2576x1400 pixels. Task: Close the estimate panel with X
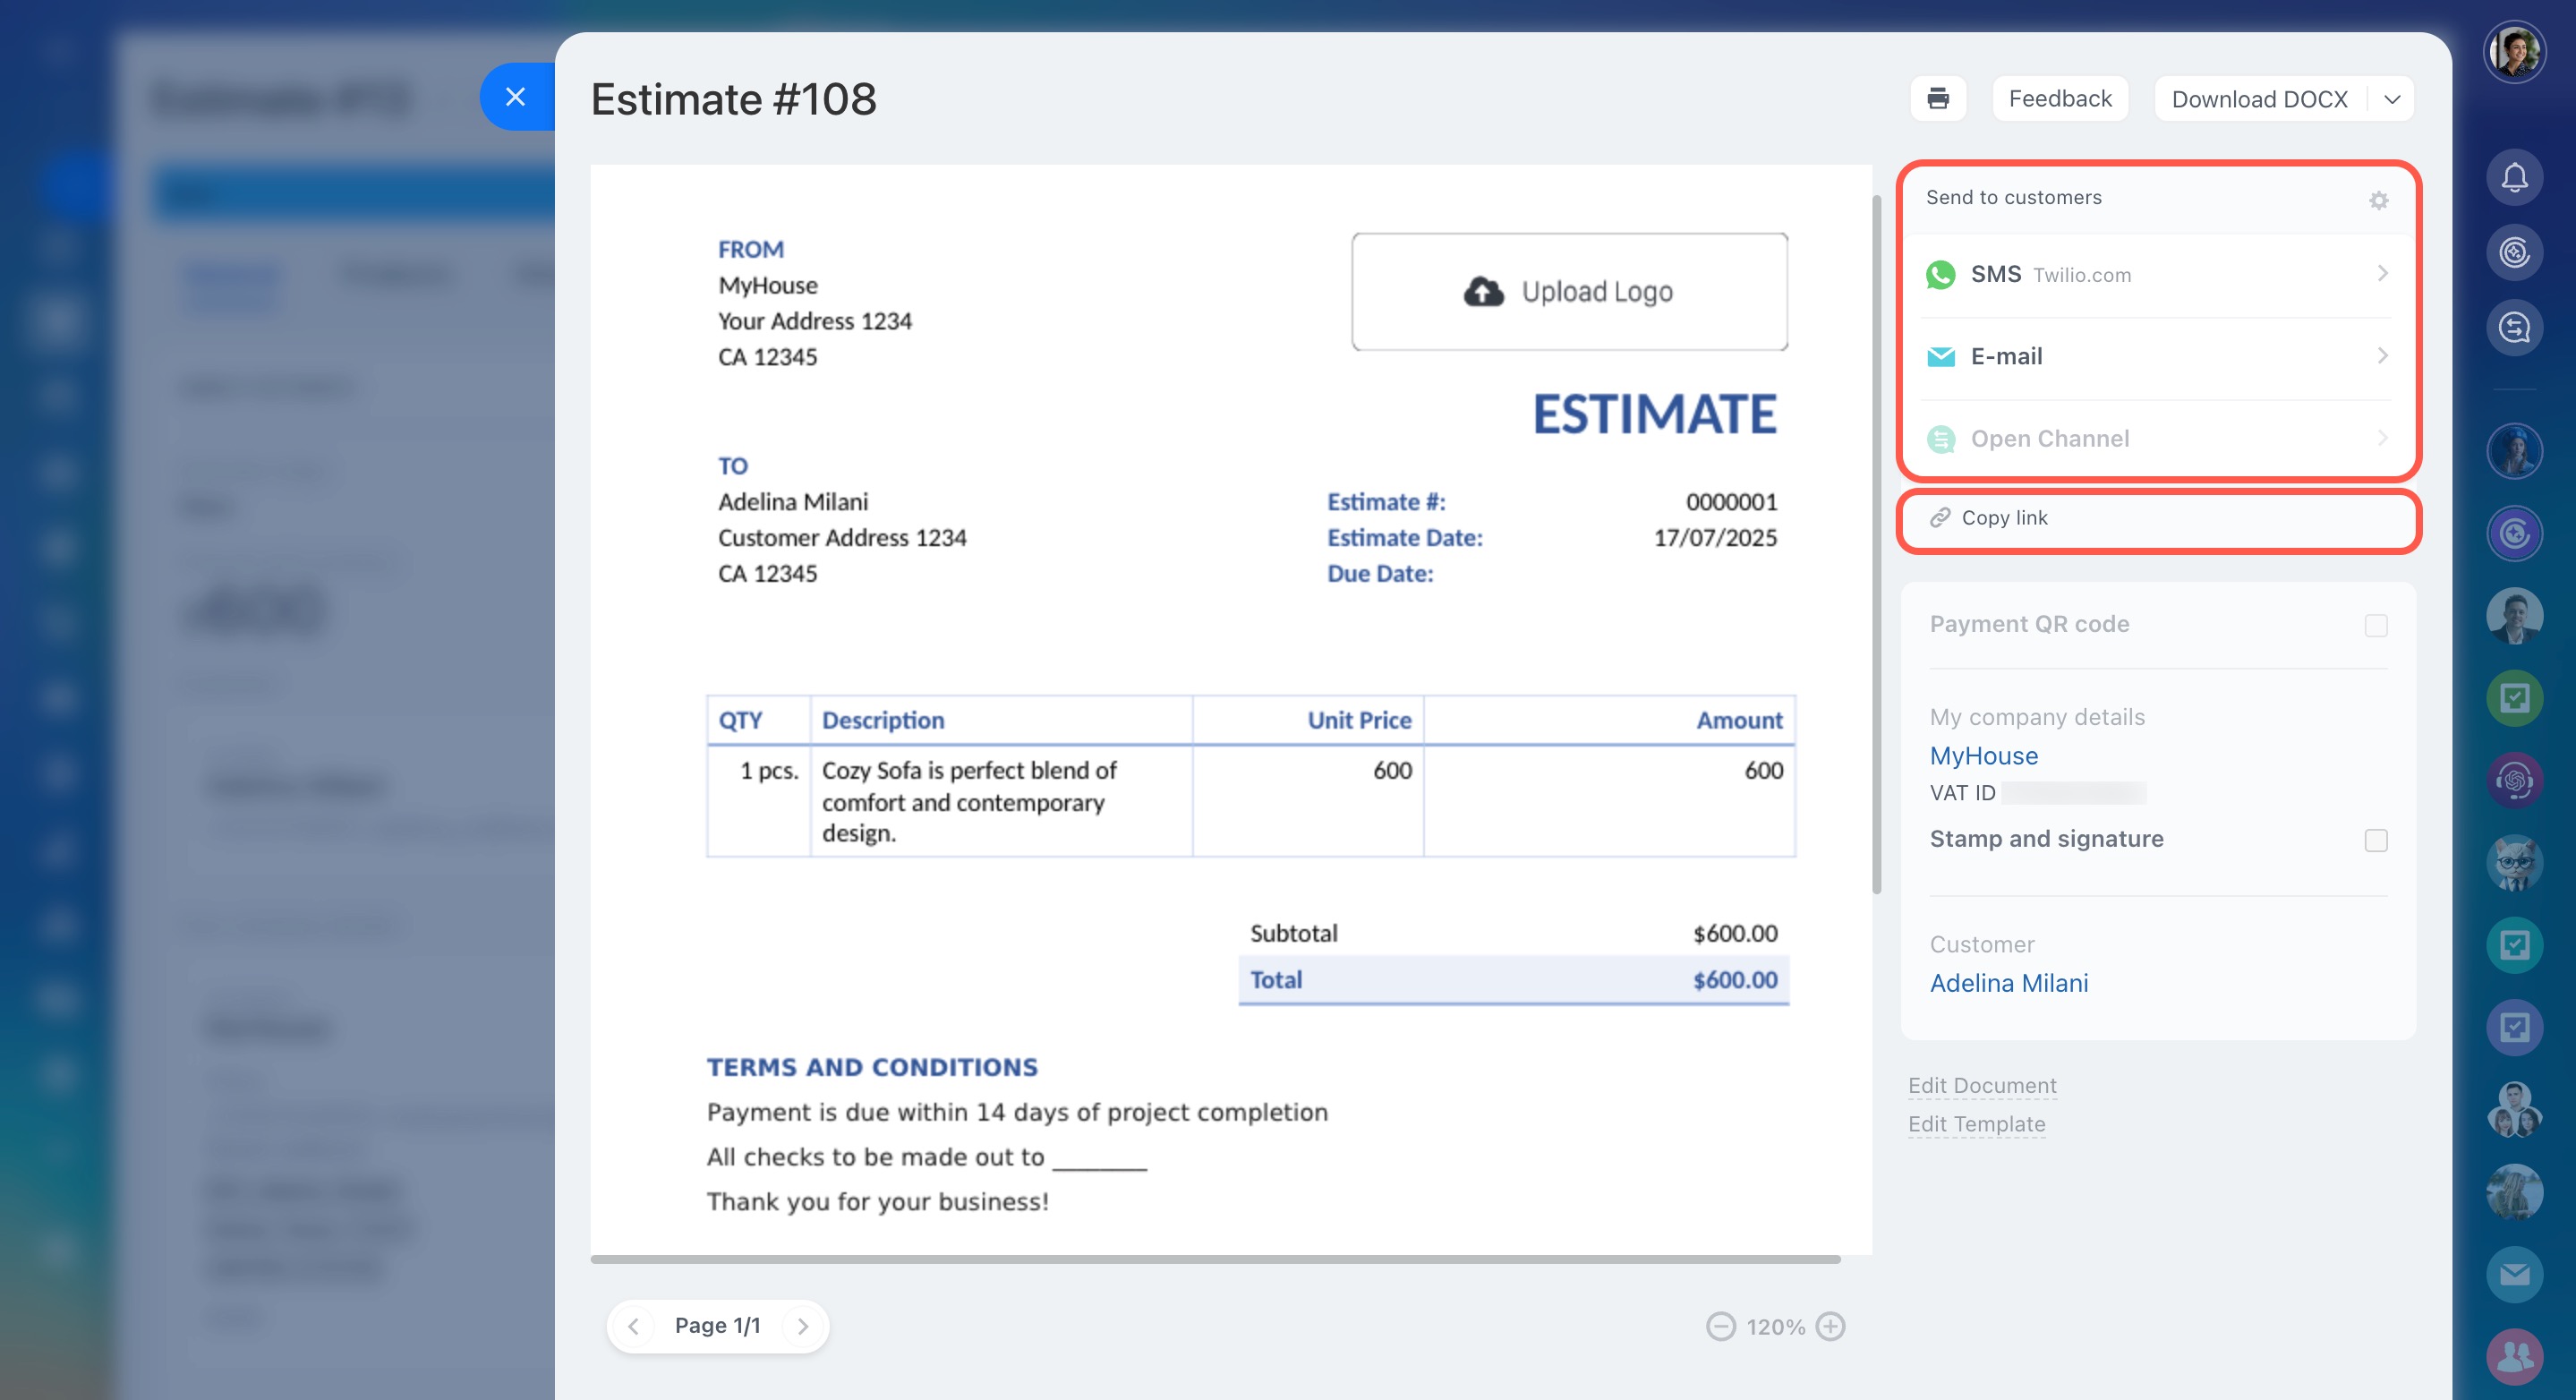[515, 97]
